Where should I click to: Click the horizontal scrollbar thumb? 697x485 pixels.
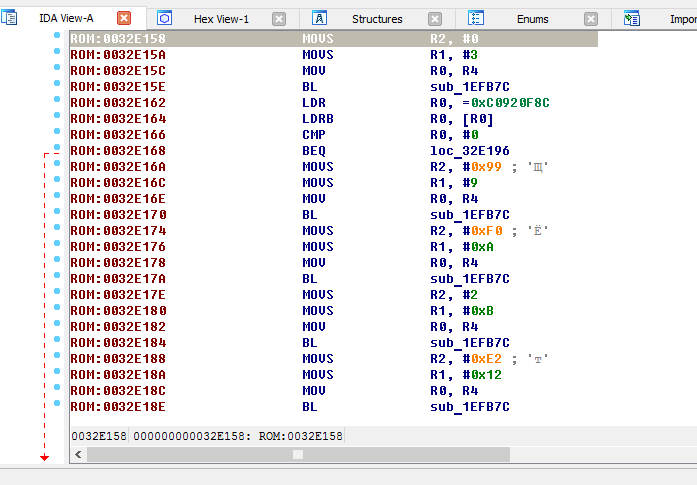297,454
